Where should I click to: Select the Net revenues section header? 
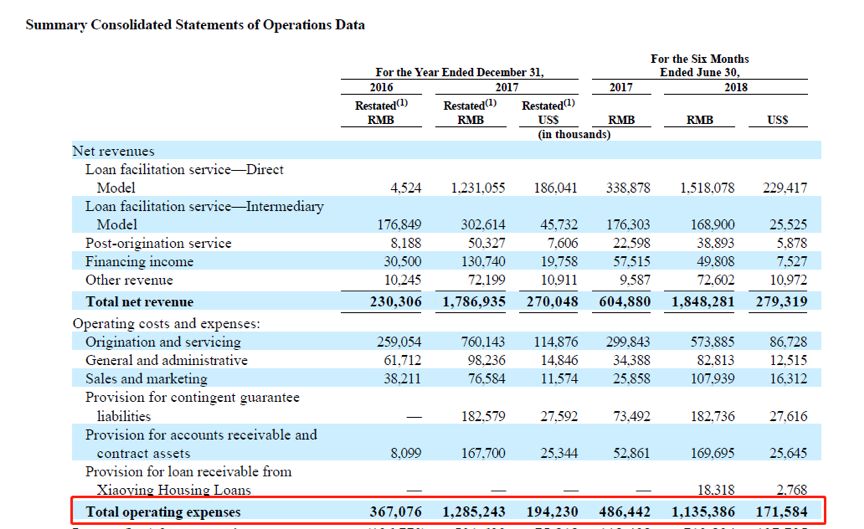114,151
